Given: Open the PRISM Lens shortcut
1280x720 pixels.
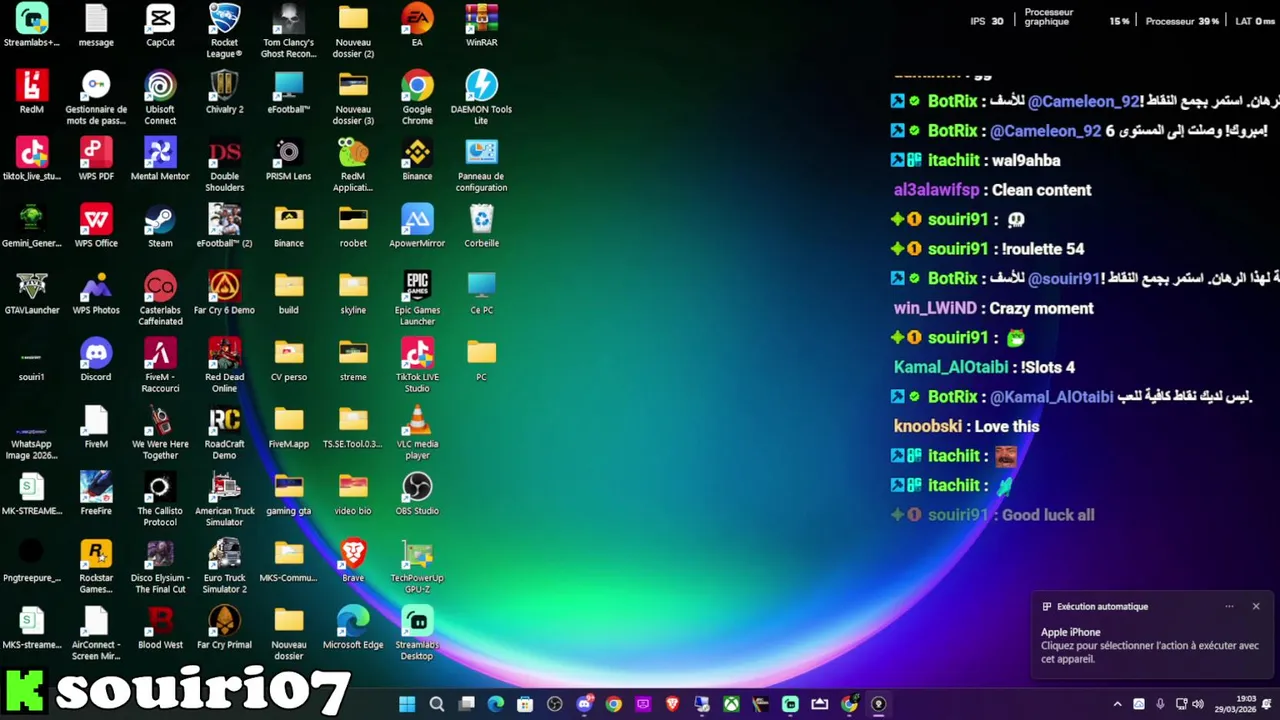Looking at the screenshot, I should tap(288, 159).
